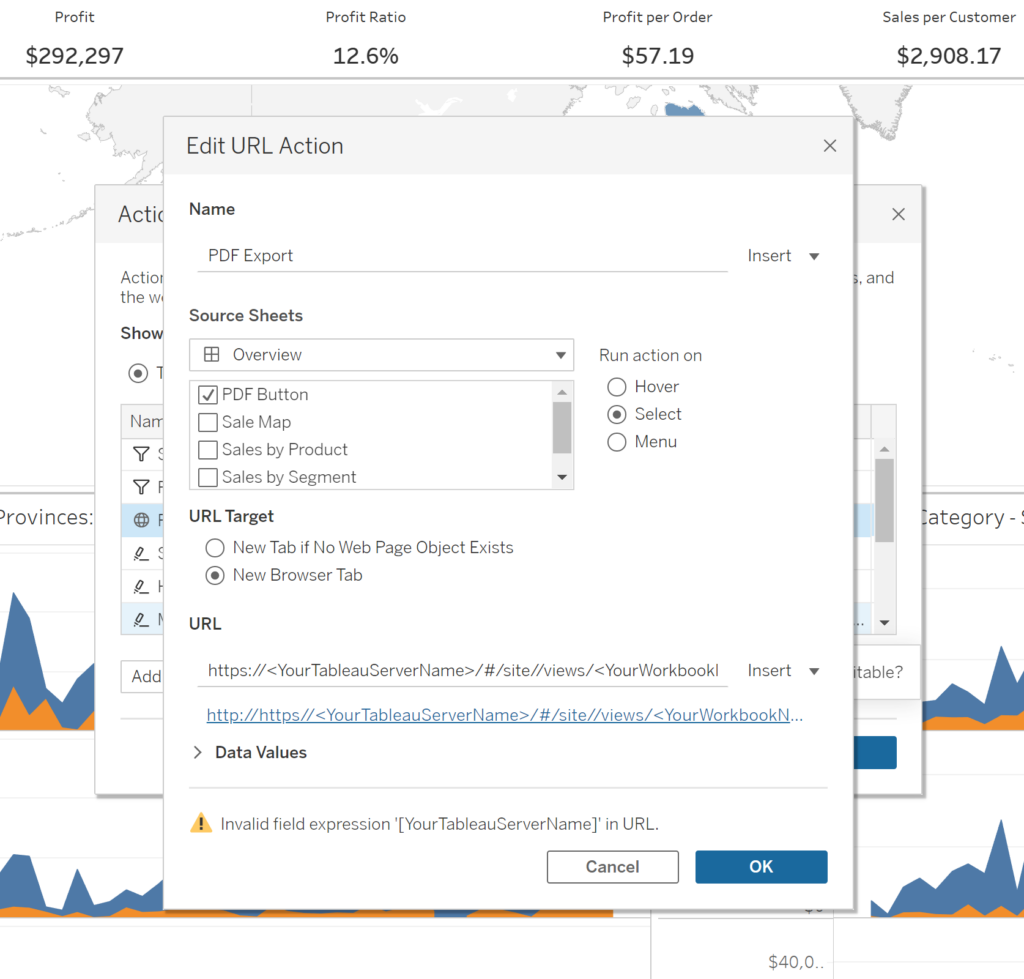Image resolution: width=1024 pixels, height=979 pixels.
Task: Open the Insert dropdown next to the URL field
Action: (x=784, y=670)
